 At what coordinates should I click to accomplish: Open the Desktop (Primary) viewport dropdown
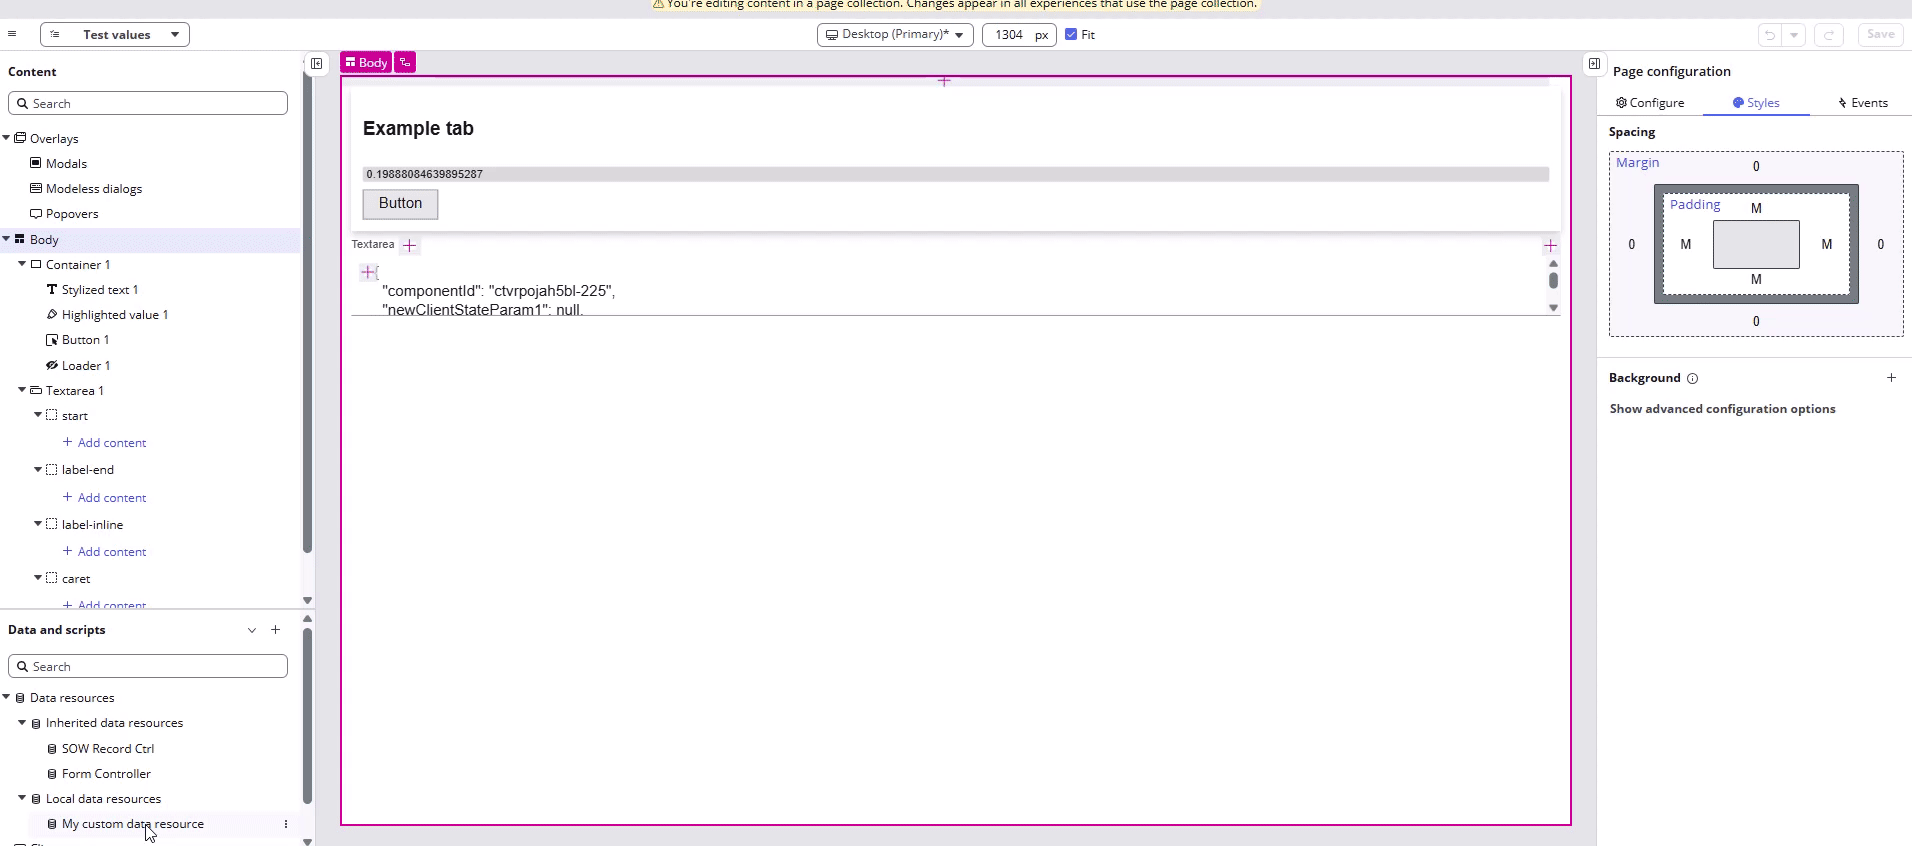[894, 34]
